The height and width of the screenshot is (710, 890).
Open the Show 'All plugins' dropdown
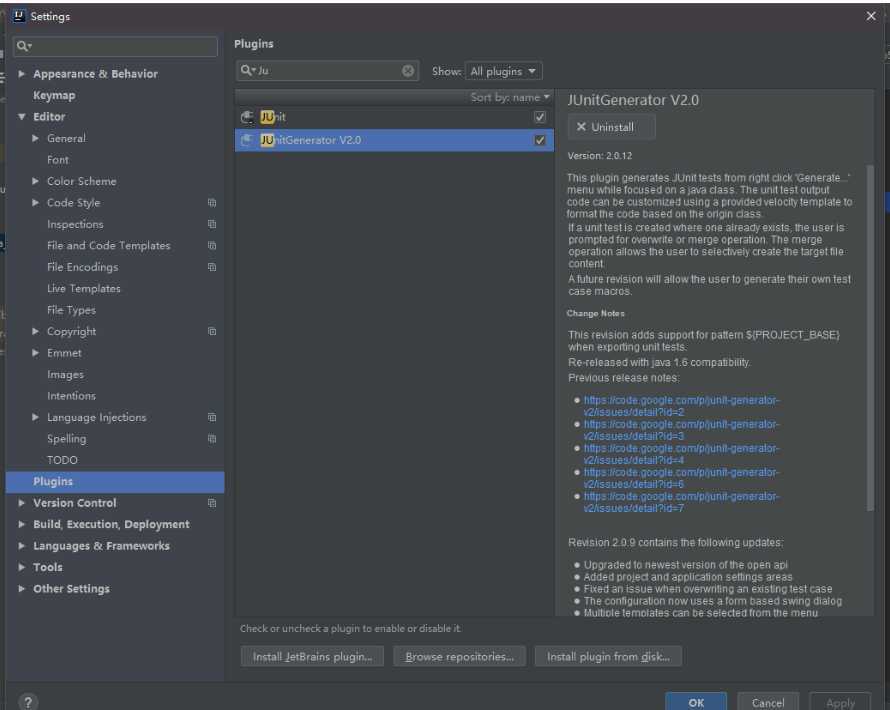[503, 71]
